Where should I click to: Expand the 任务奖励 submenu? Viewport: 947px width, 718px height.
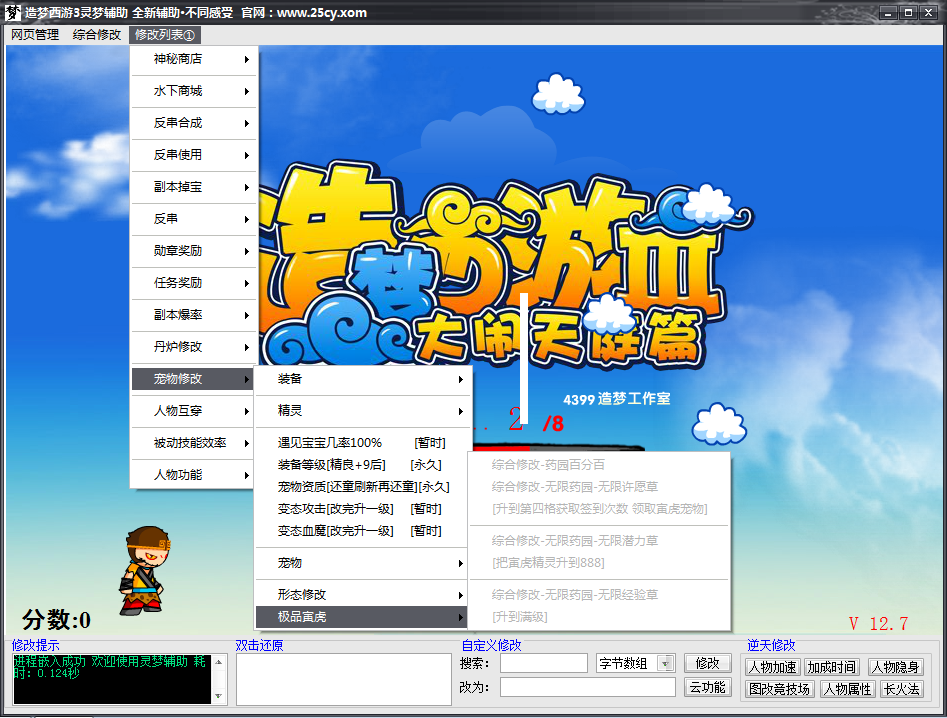194,283
